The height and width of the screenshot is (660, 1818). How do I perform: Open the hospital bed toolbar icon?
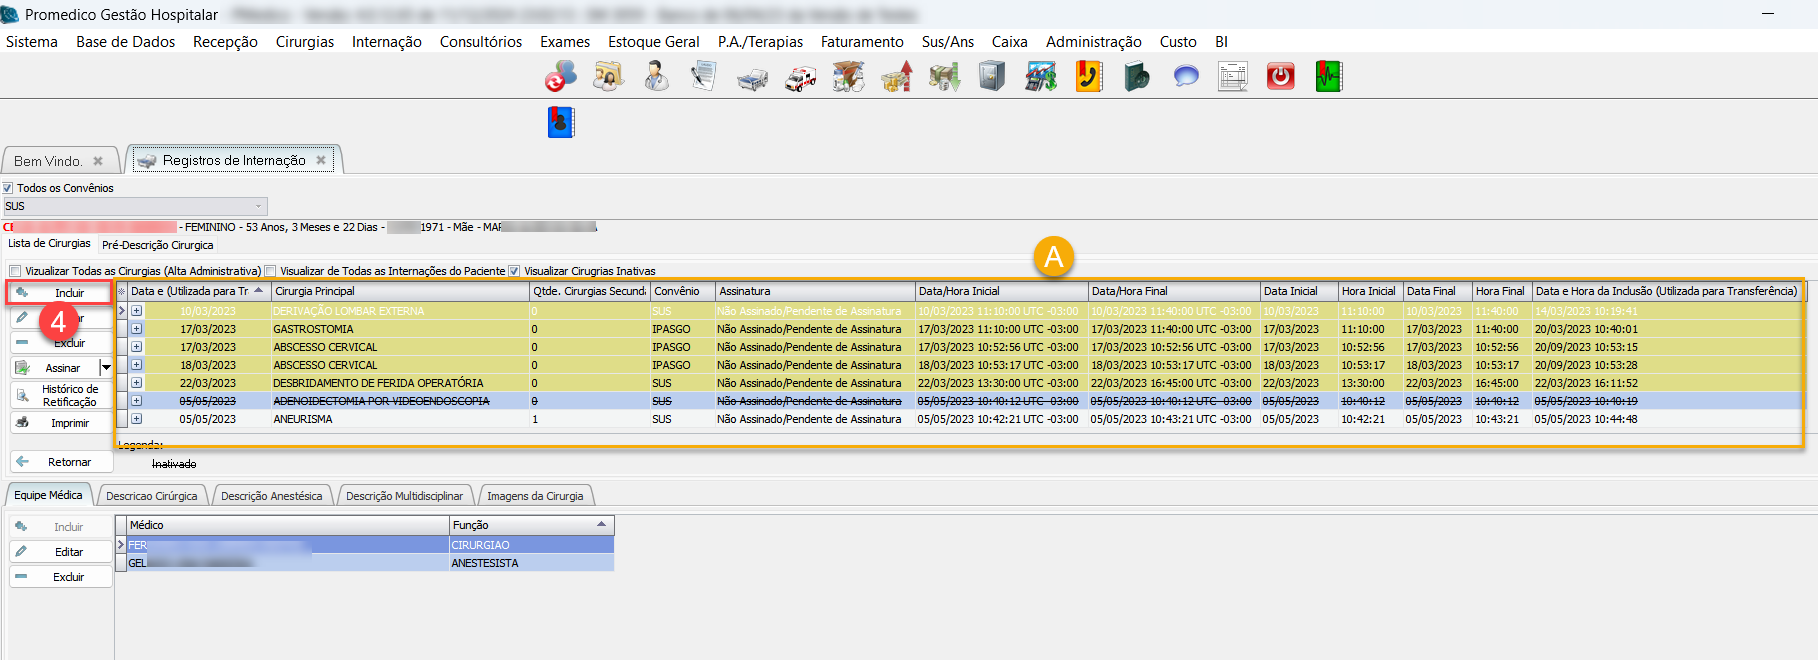click(752, 78)
